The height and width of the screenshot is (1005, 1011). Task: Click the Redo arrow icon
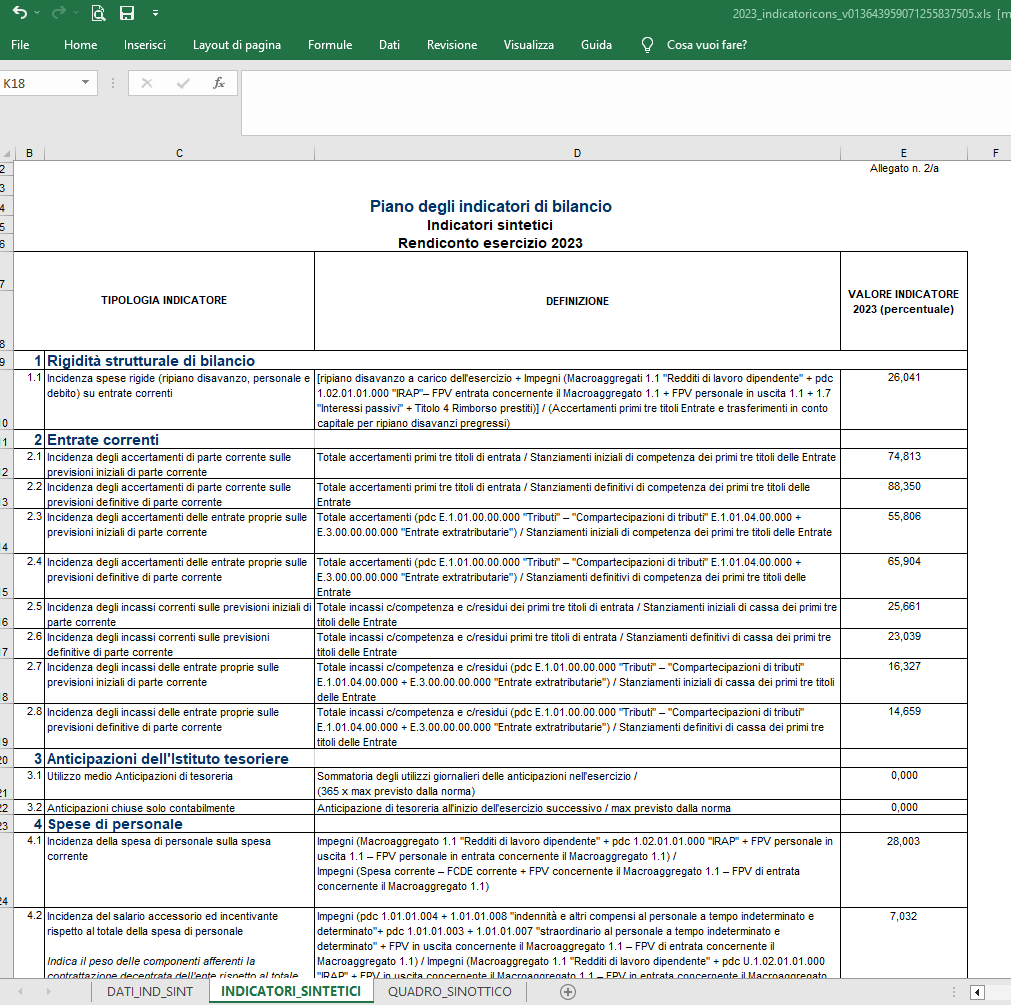(59, 13)
